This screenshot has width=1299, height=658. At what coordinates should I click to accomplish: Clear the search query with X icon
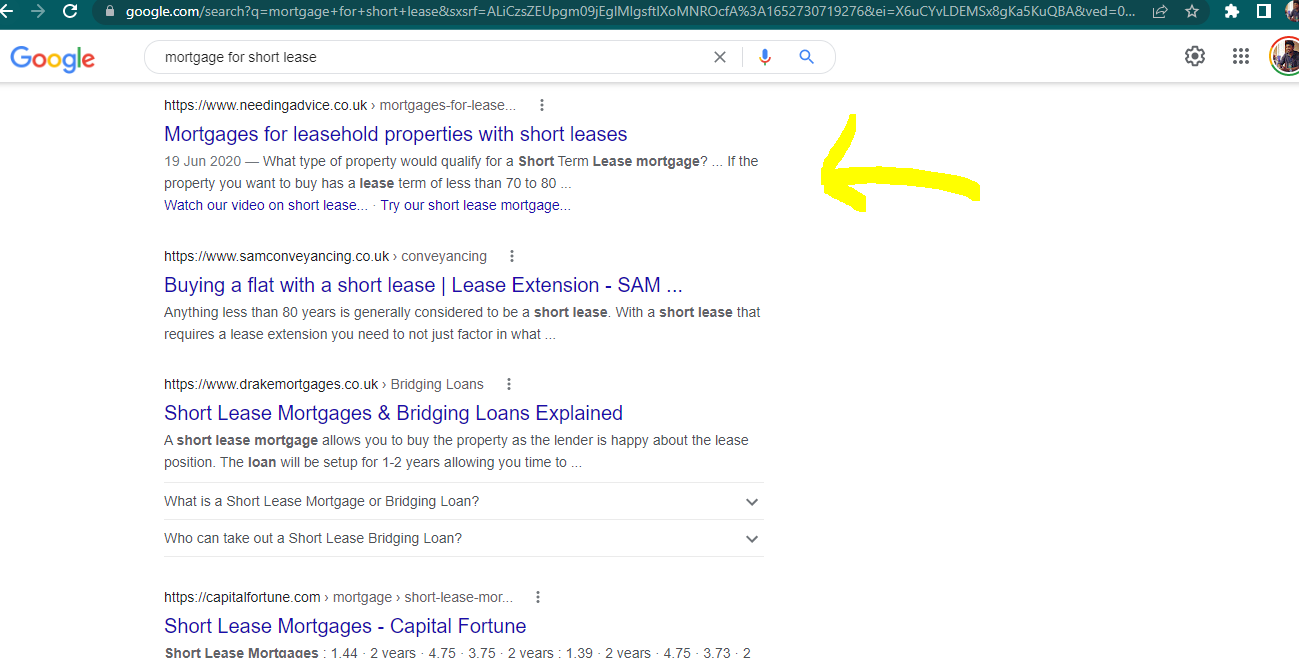[x=719, y=57]
